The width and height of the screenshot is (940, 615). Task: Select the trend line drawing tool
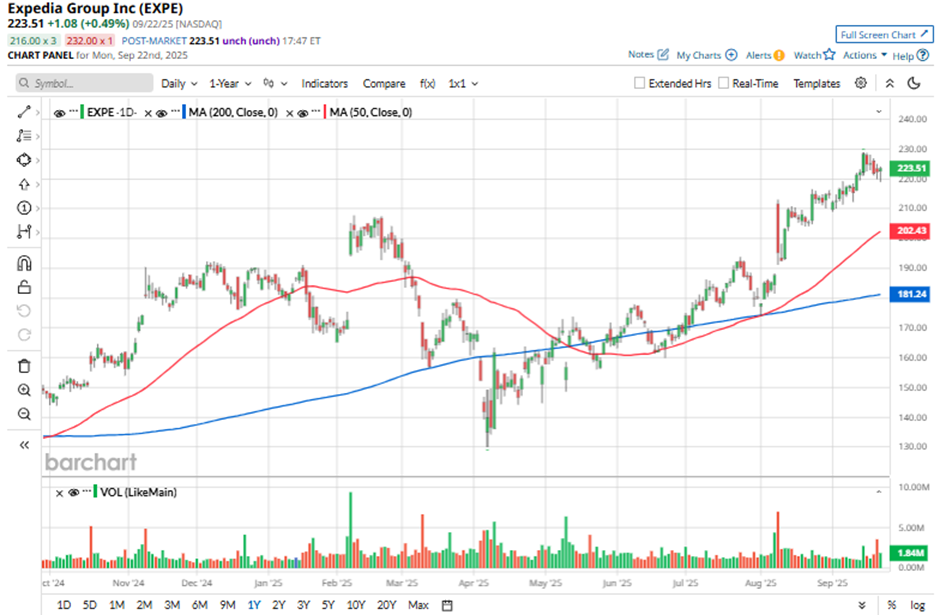24,112
